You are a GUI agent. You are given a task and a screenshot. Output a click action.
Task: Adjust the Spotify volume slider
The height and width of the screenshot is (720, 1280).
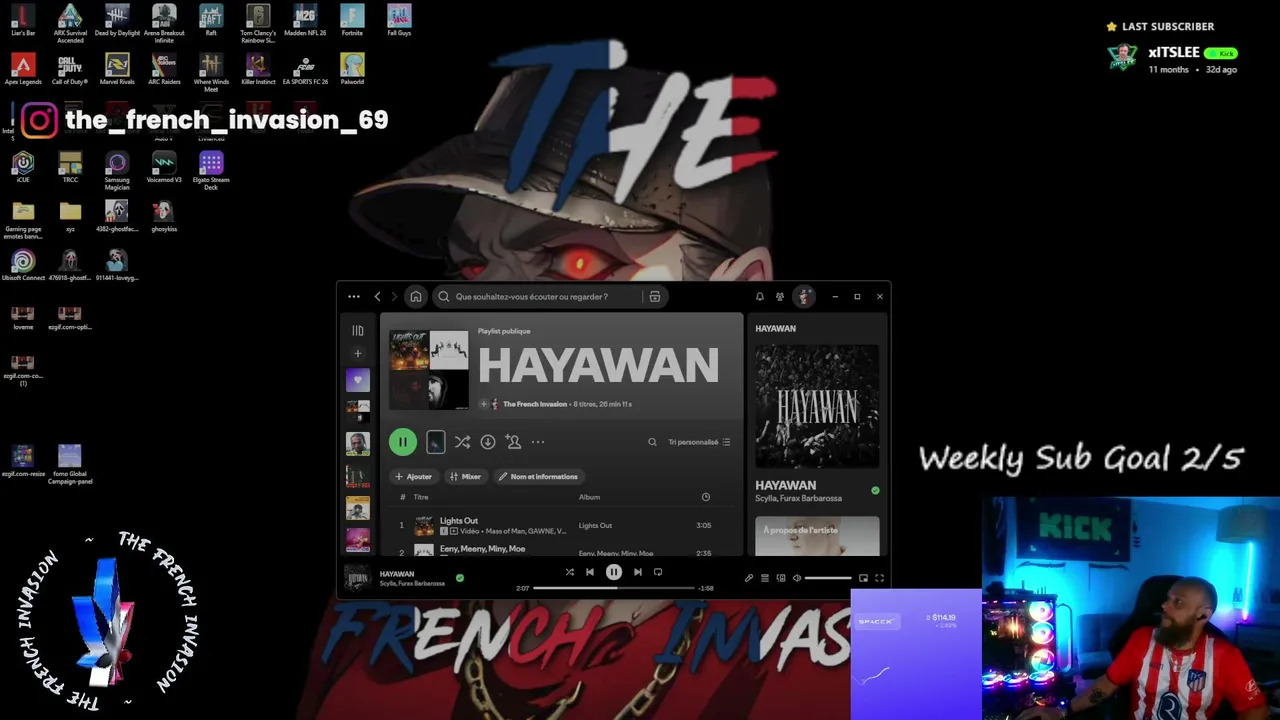(x=828, y=578)
